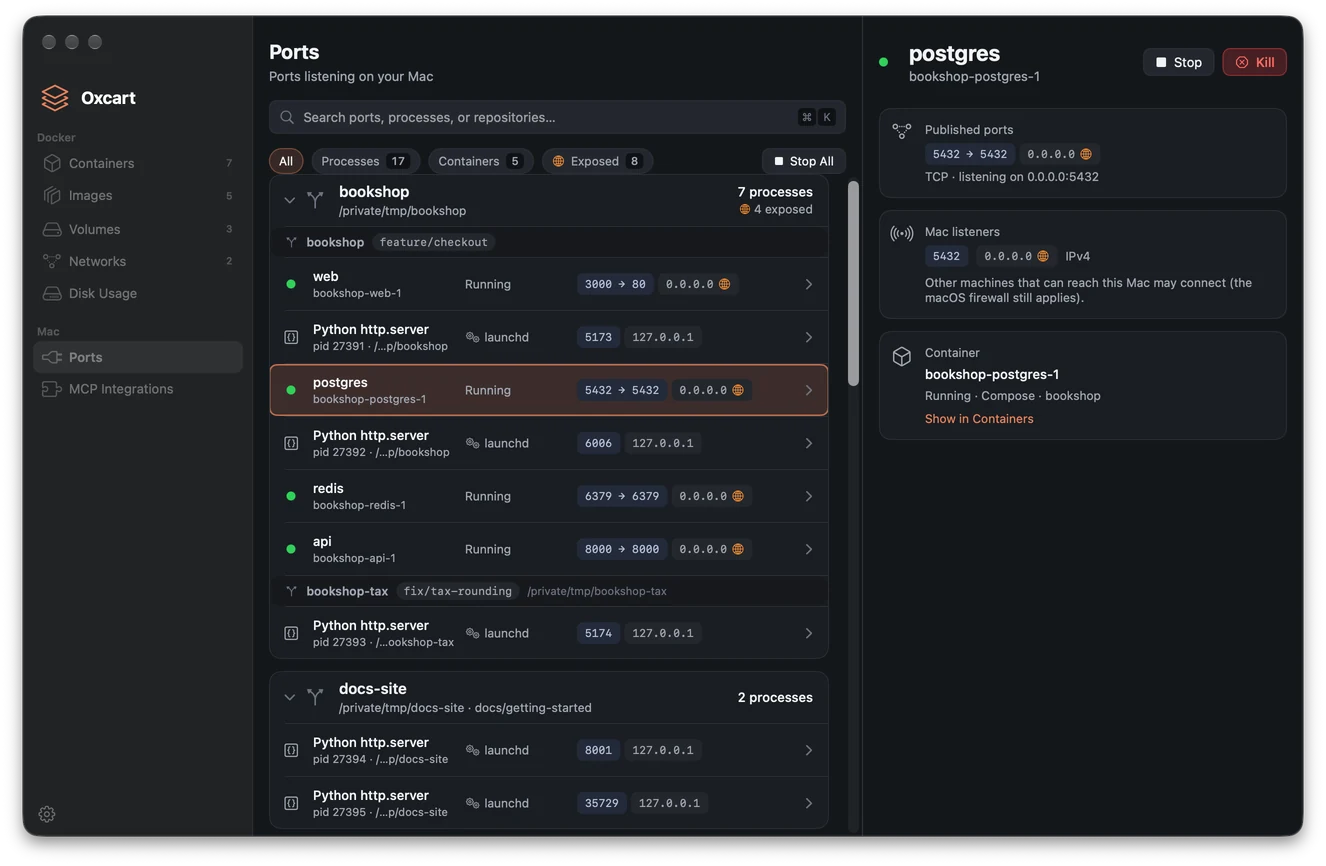Collapse the bookshop group
Screen dimensions: 1326x866
pos(289,200)
